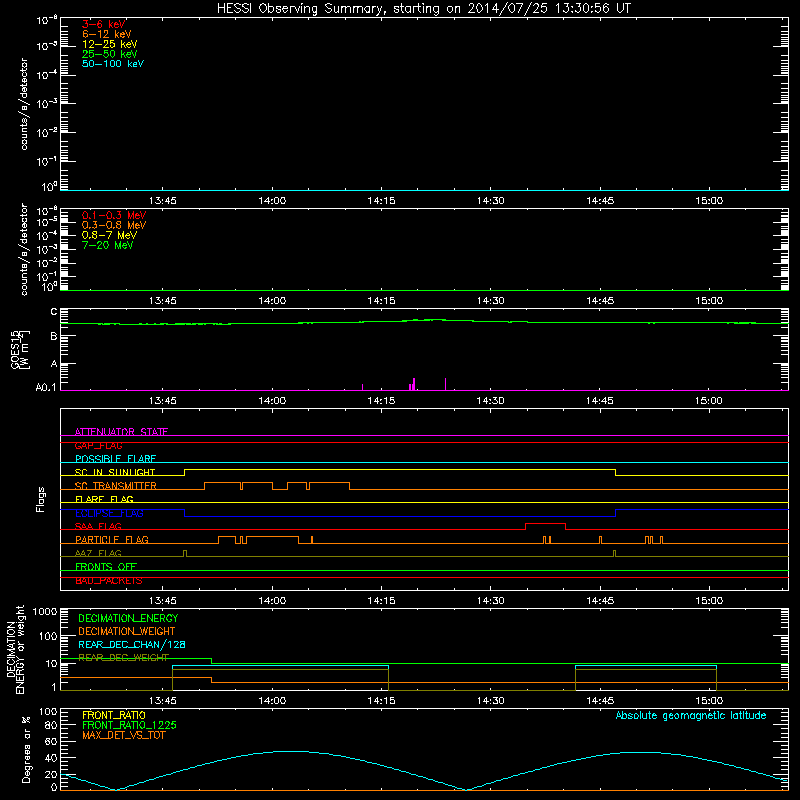This screenshot has width=800, height=800.
Task: Click the green 25-50 keV legend label
Action: [x=110, y=54]
